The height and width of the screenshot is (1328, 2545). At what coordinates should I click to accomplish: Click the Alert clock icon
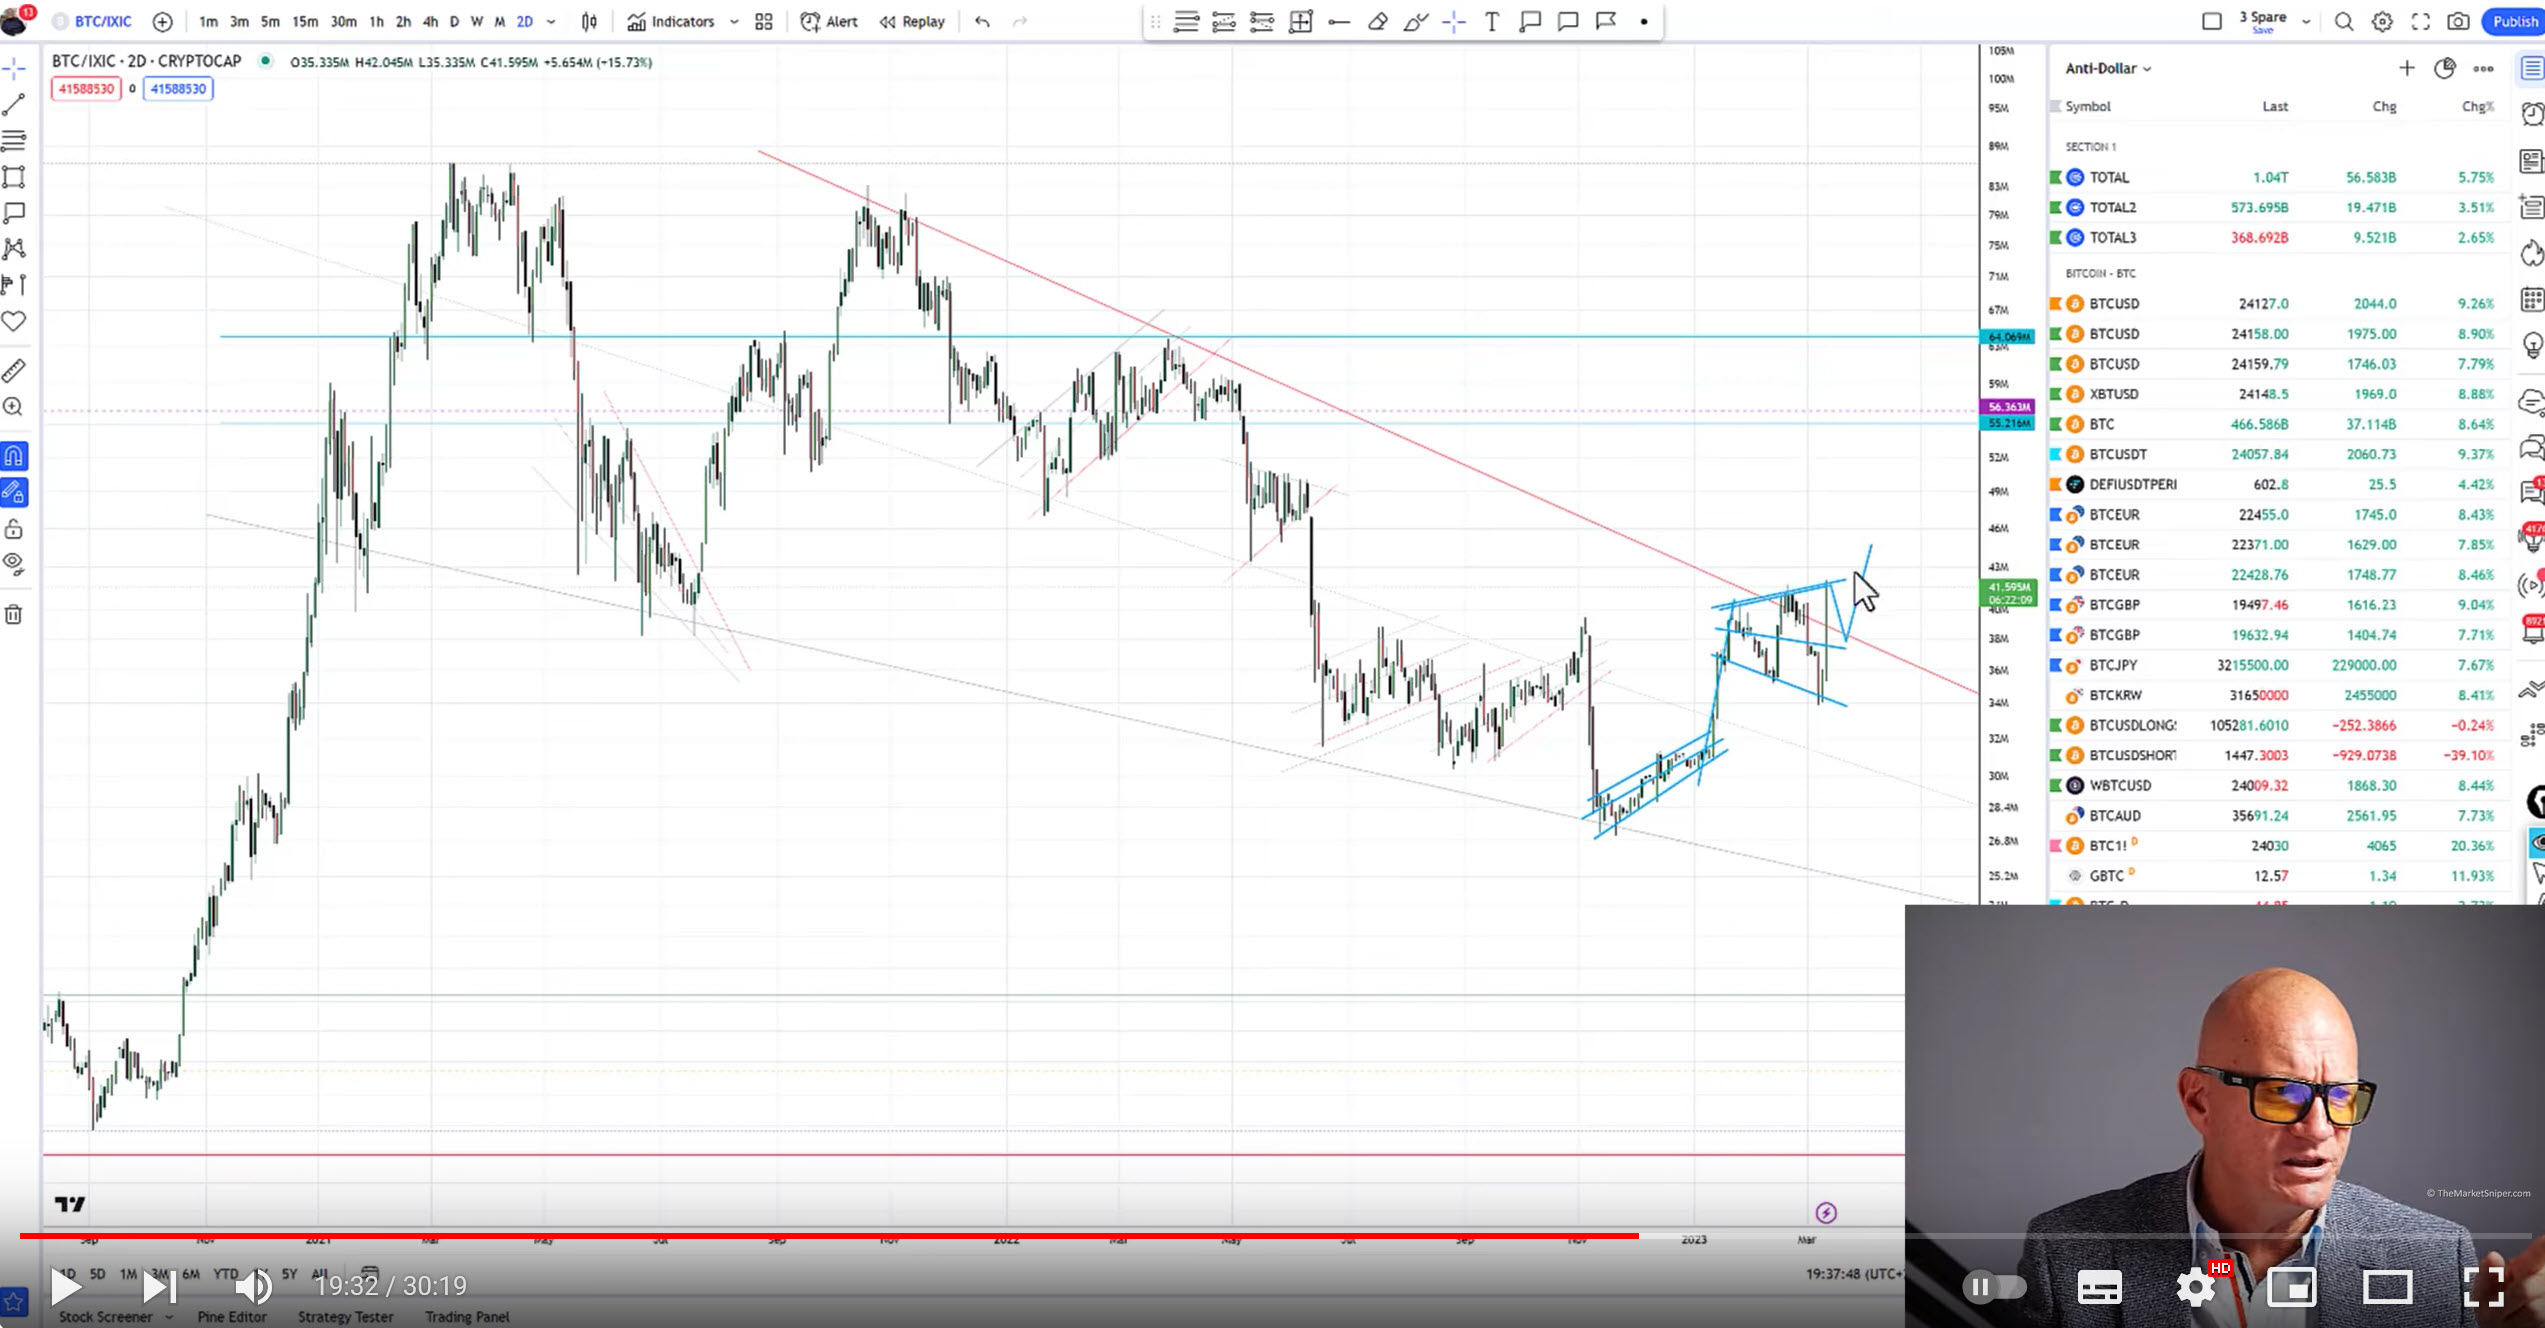coord(810,21)
